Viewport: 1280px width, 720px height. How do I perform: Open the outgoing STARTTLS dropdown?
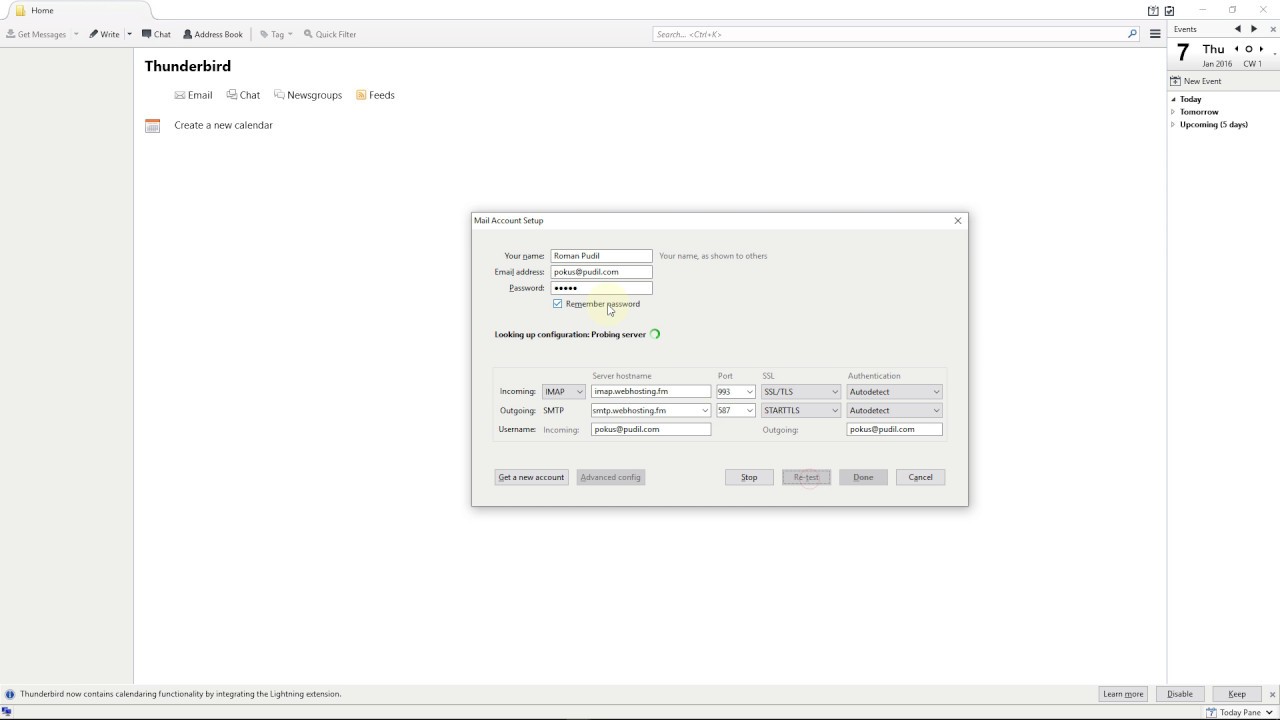pyautogui.click(x=801, y=410)
